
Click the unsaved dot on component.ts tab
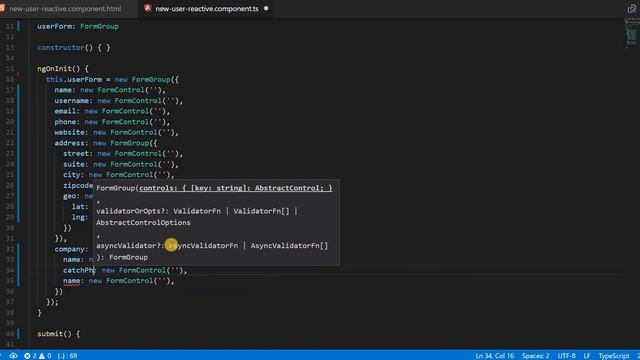[266, 8]
